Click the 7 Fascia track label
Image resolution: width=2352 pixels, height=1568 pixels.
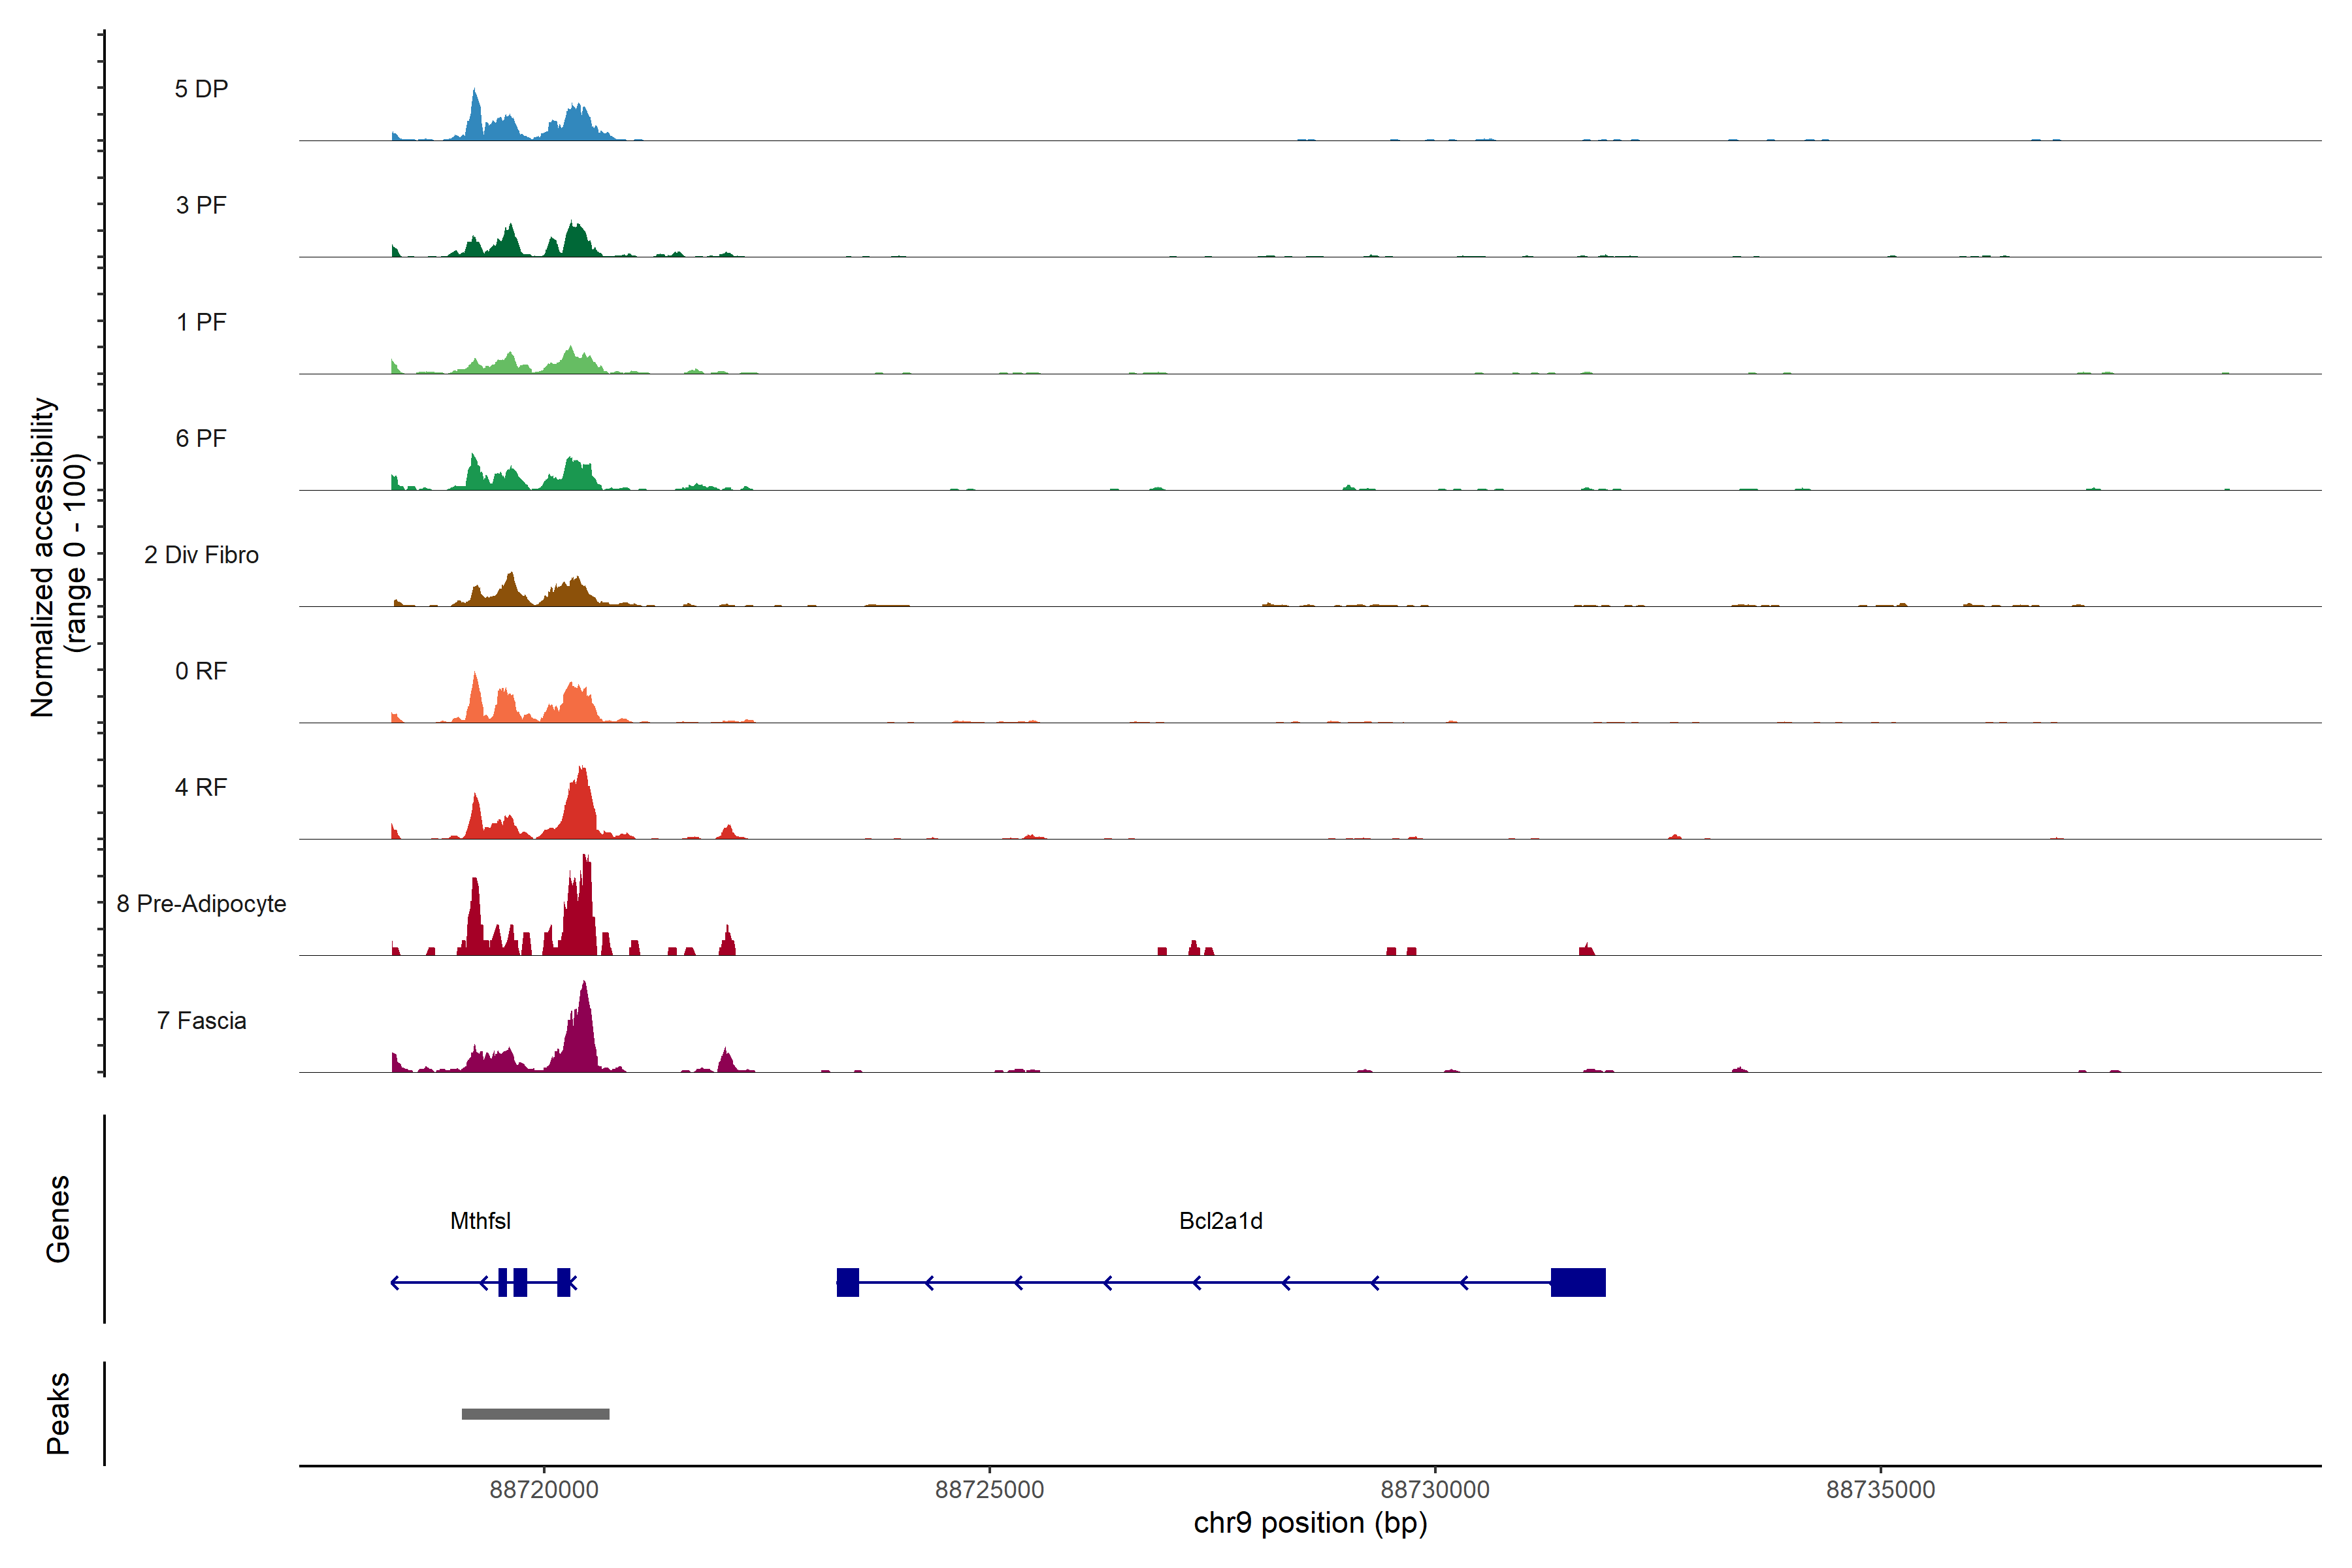[x=201, y=1020]
